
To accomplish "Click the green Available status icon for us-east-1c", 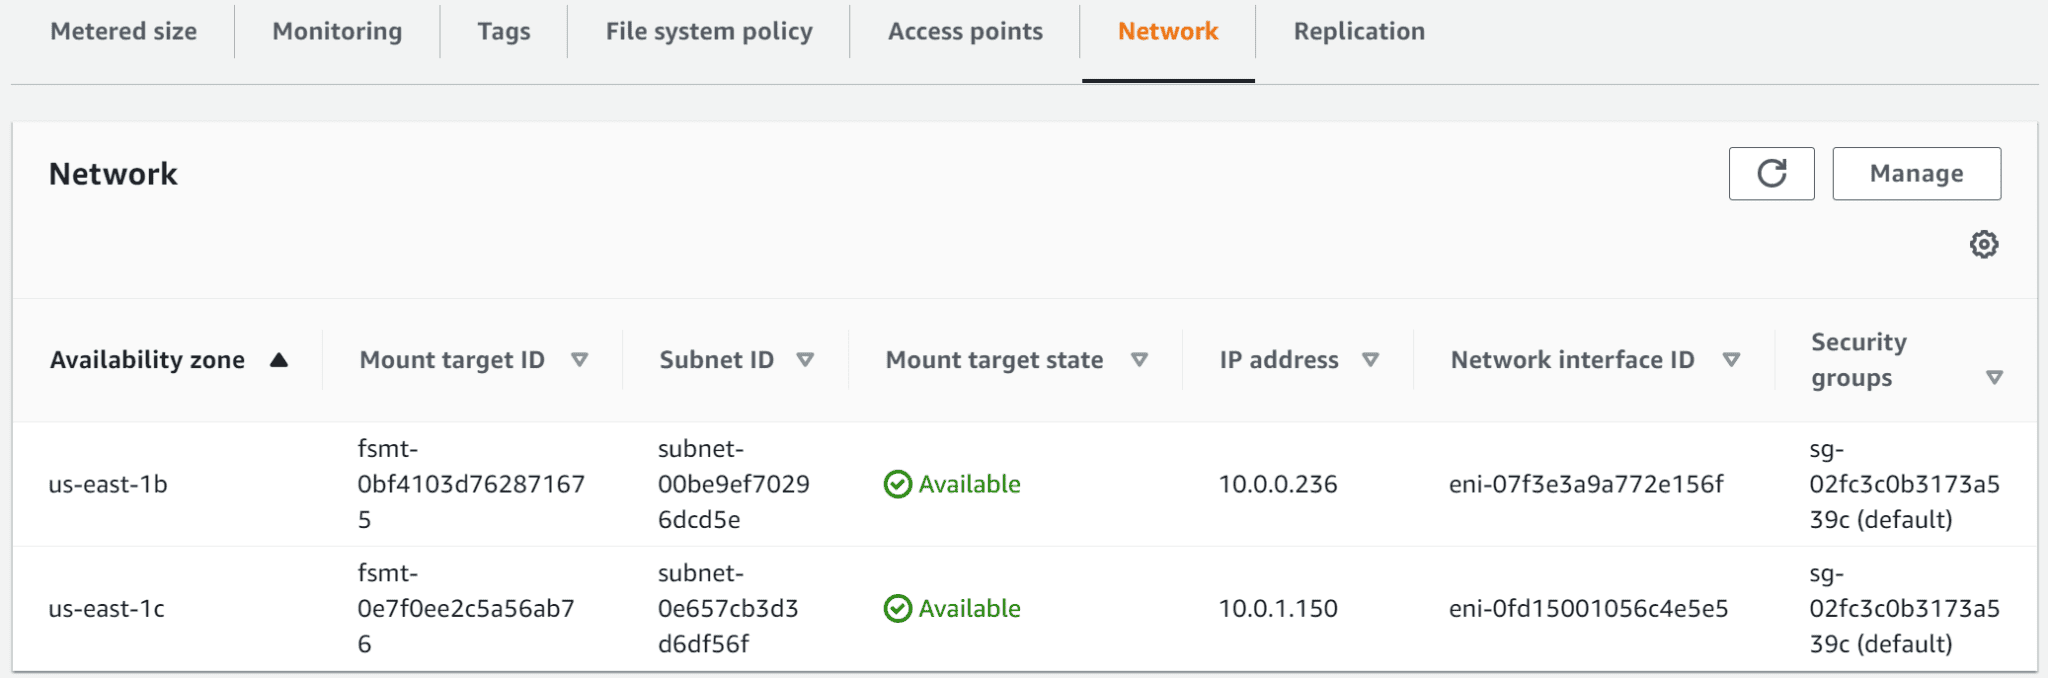I will click(x=897, y=608).
